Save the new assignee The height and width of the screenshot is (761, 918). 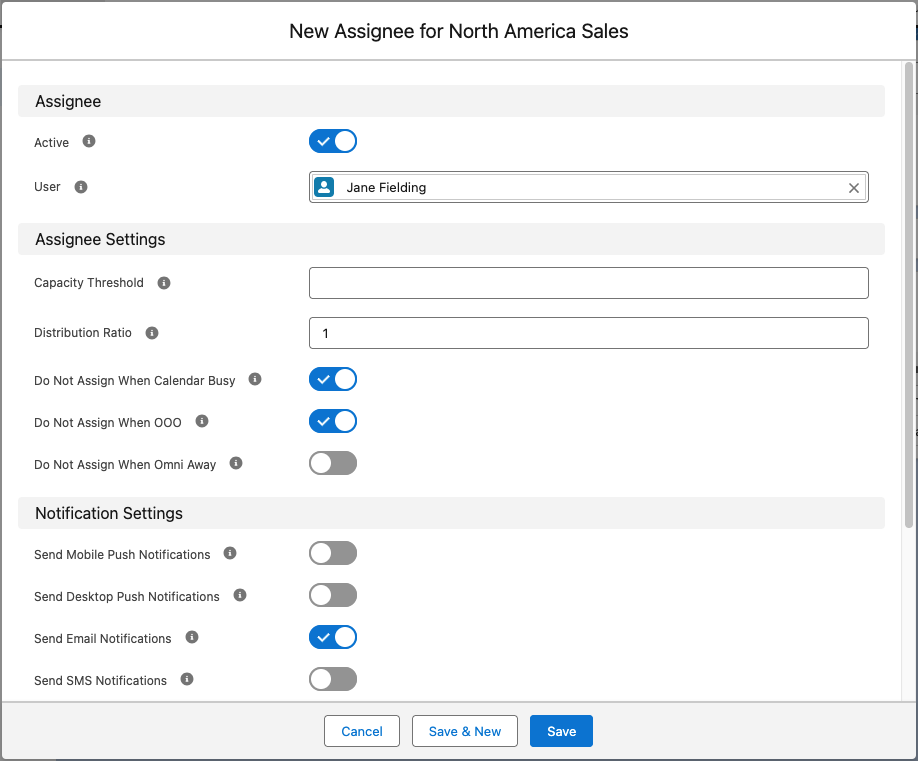561,731
